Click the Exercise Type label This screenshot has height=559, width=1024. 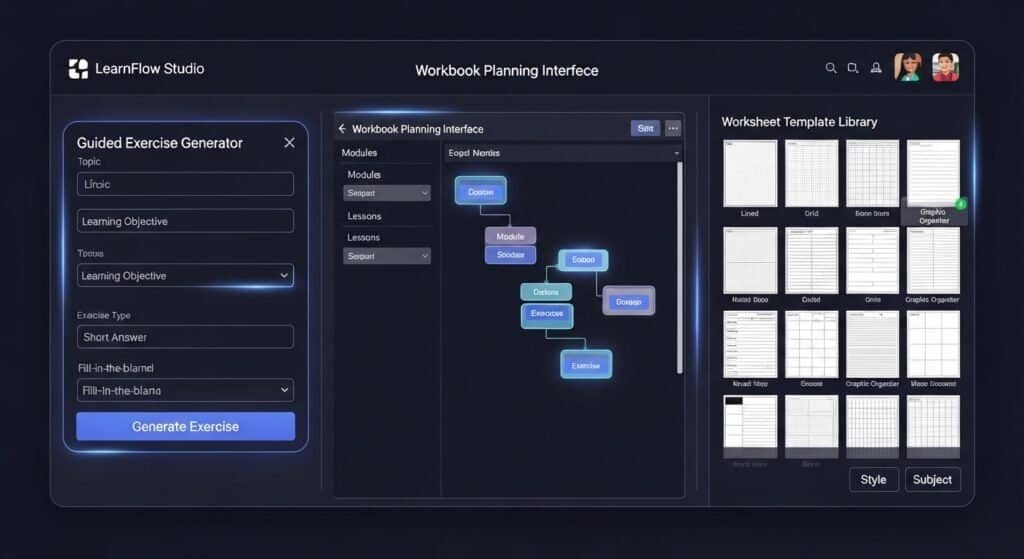click(x=104, y=315)
